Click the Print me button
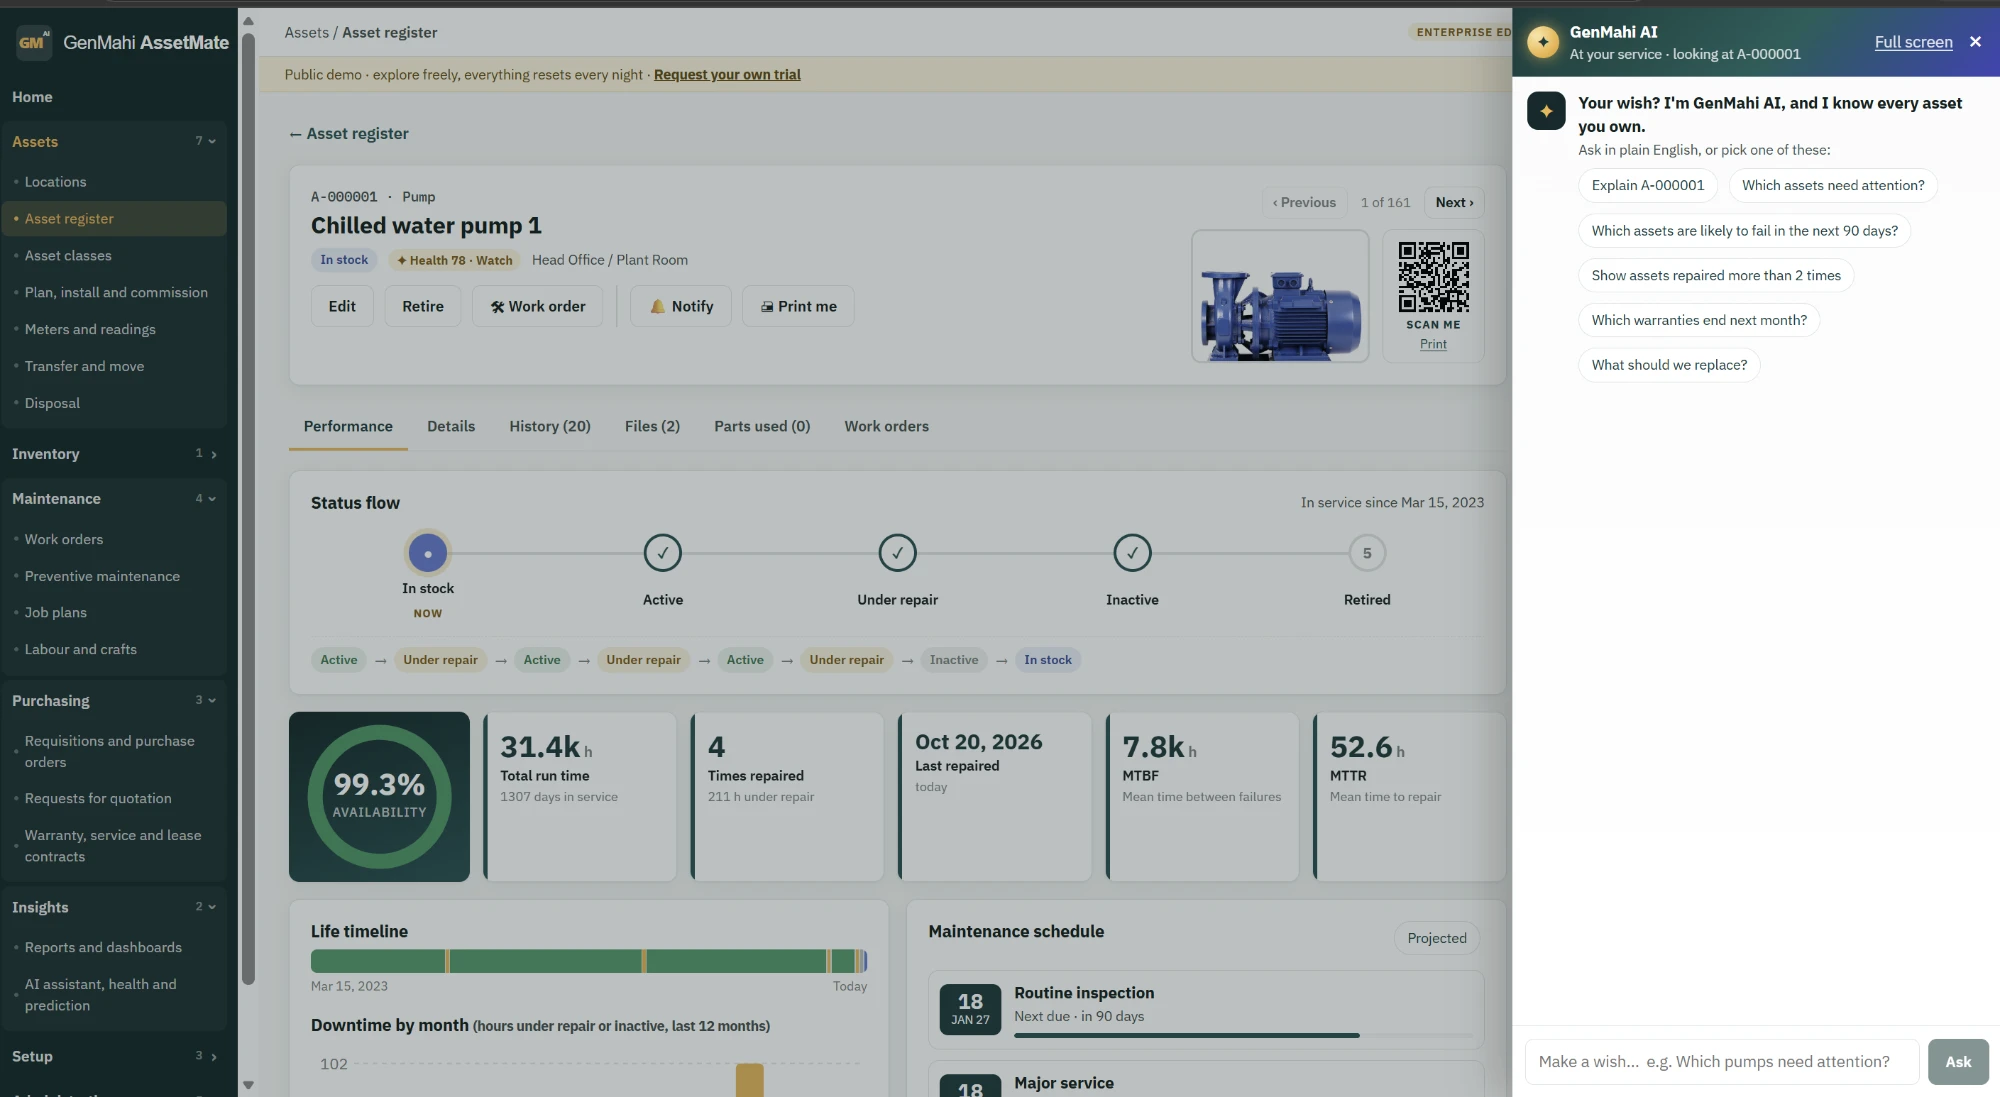This screenshot has height=1097, width=2000. [798, 306]
